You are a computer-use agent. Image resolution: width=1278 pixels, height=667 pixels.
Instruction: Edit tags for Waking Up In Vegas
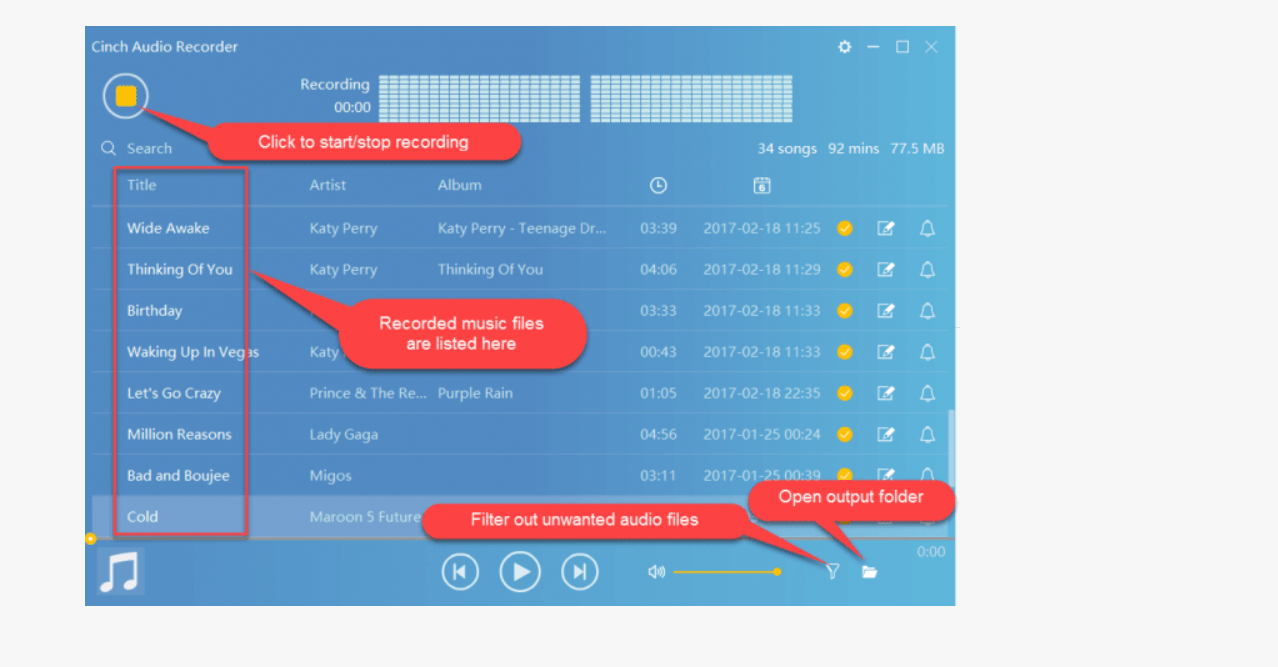886,352
